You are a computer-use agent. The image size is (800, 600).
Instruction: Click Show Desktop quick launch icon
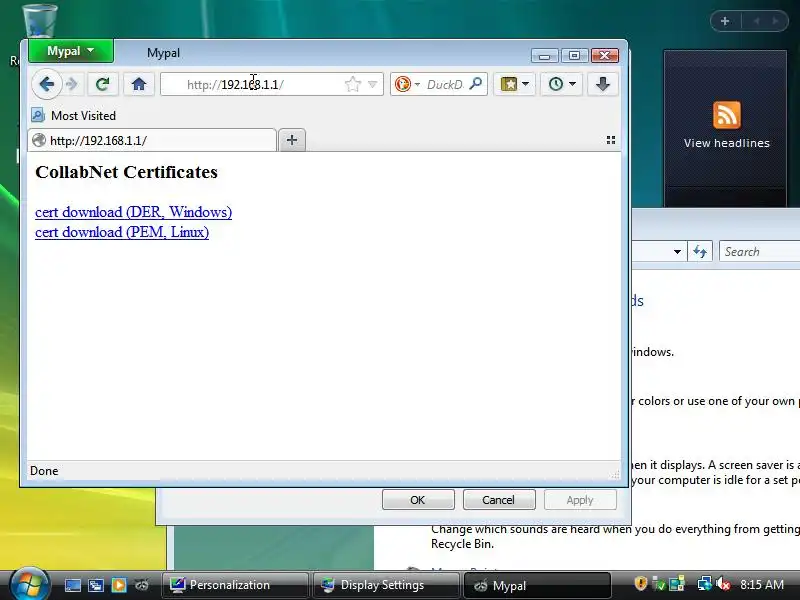click(x=72, y=585)
